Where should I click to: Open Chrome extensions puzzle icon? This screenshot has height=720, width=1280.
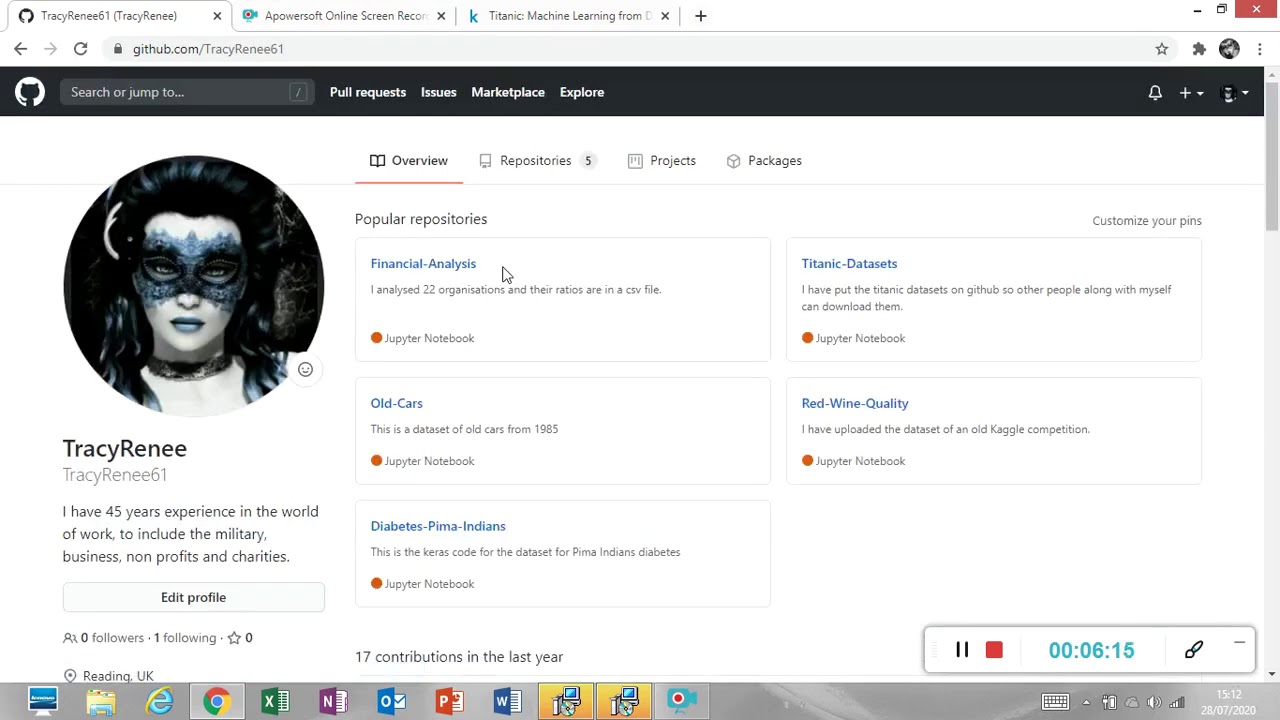coord(1199,49)
